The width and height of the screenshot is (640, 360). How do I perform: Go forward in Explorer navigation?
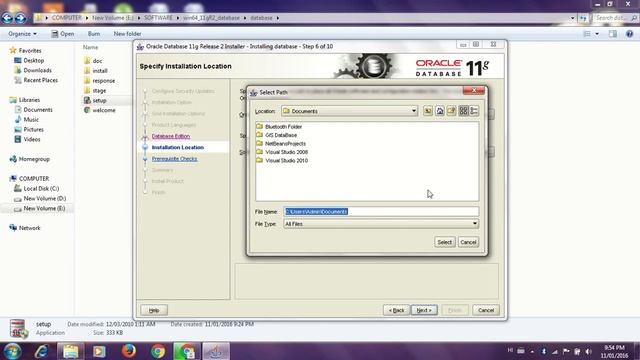pos(20,18)
